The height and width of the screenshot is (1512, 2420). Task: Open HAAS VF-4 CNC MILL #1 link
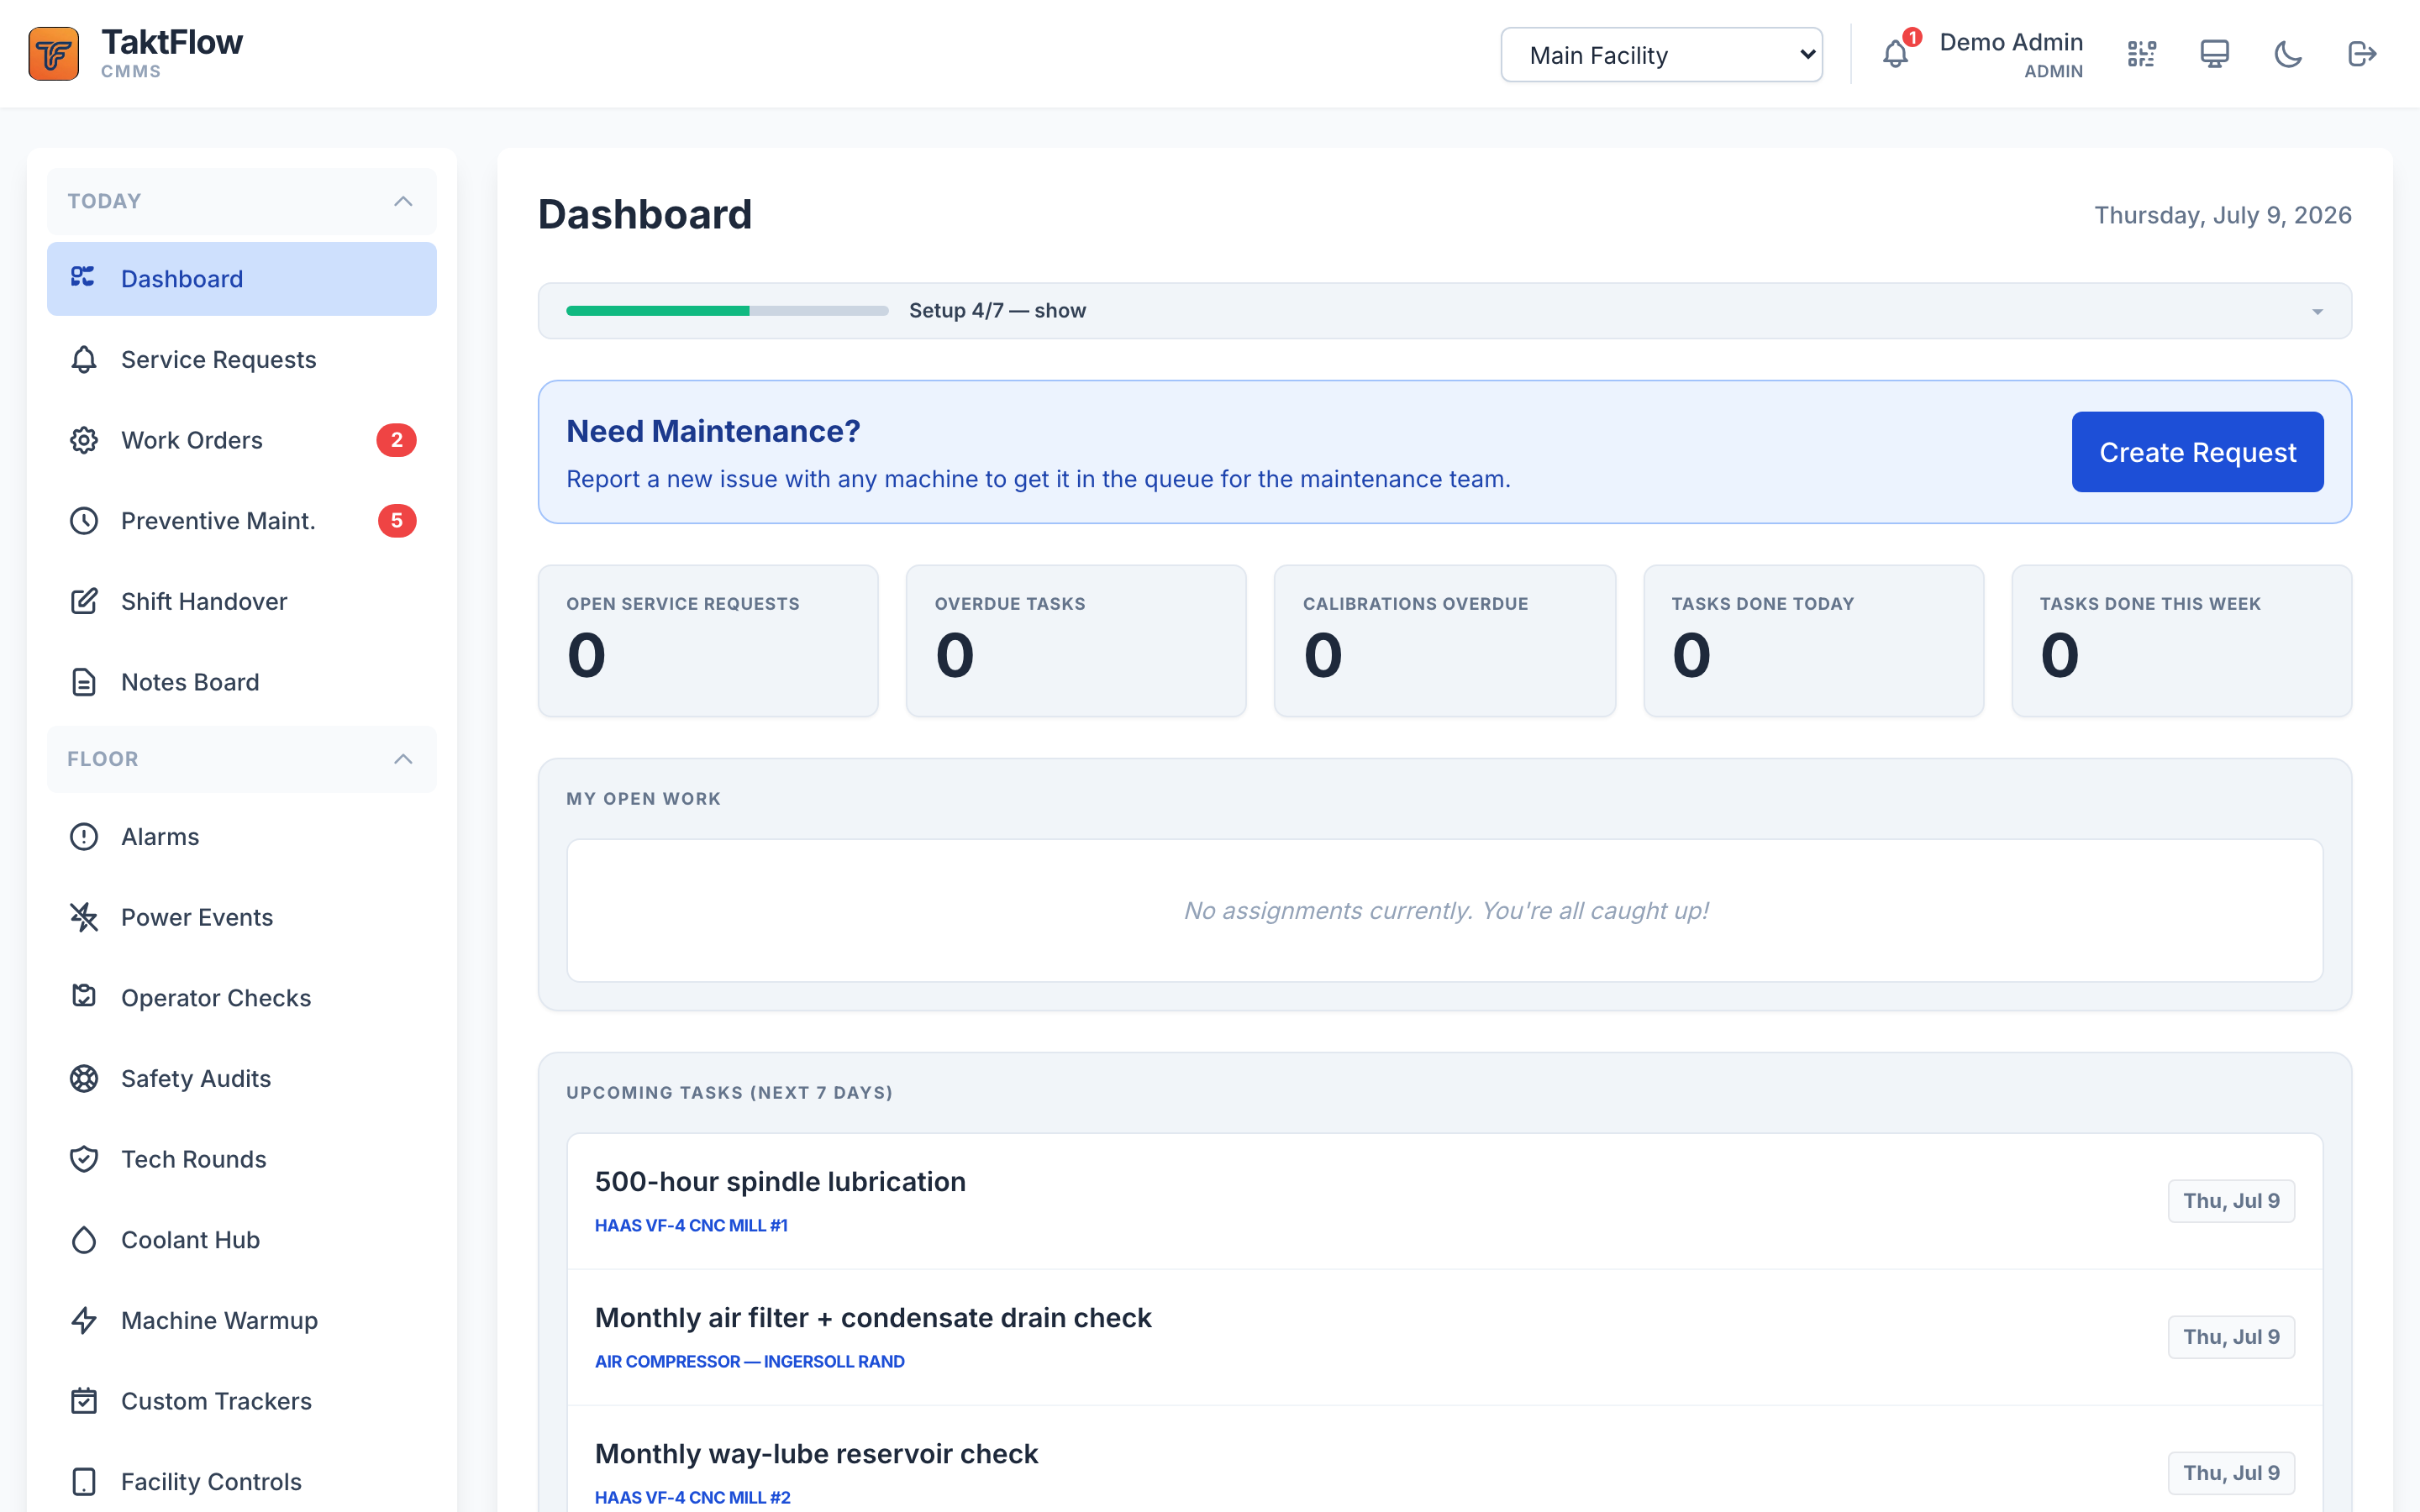[x=691, y=1225]
